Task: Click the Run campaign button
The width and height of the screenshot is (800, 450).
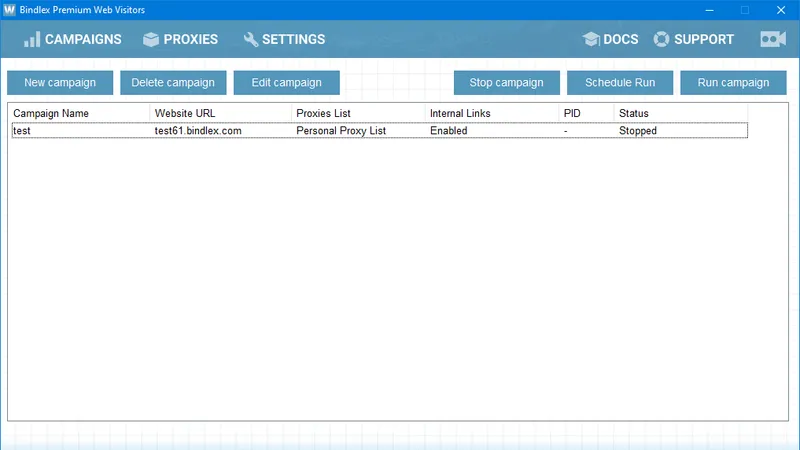Action: click(733, 83)
